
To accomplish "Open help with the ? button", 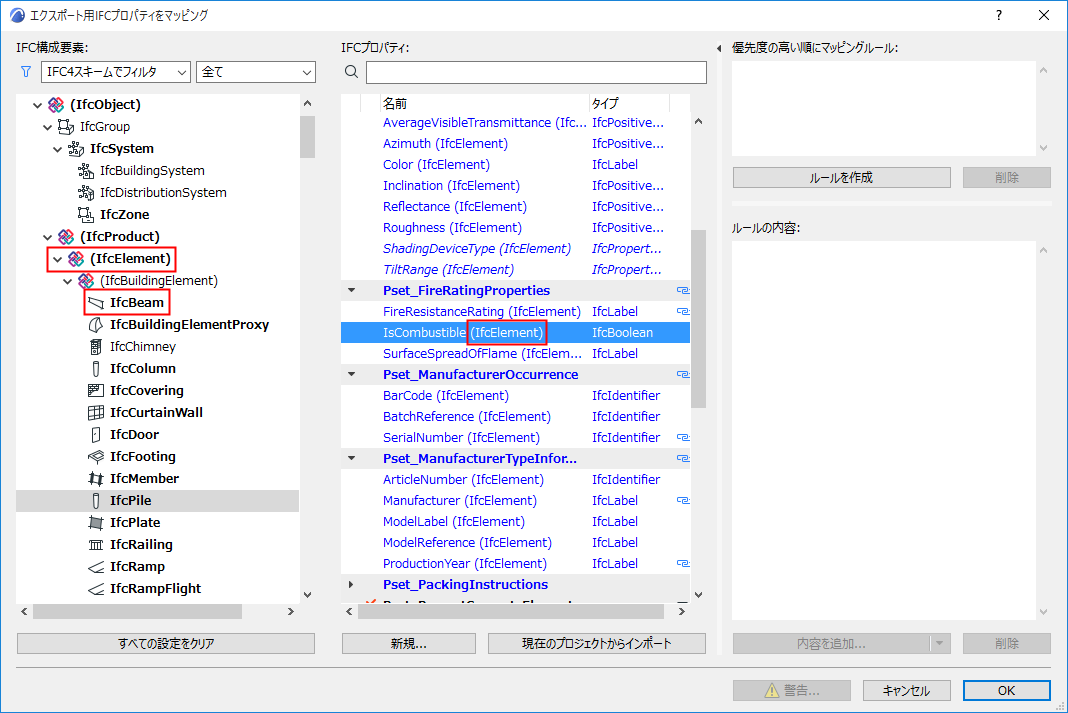I will click(999, 15).
